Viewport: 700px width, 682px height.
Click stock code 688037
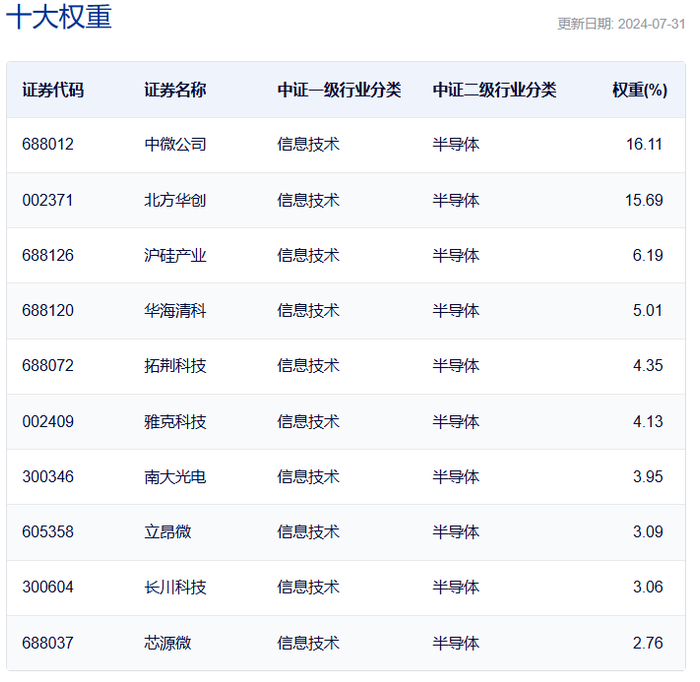pyautogui.click(x=48, y=643)
